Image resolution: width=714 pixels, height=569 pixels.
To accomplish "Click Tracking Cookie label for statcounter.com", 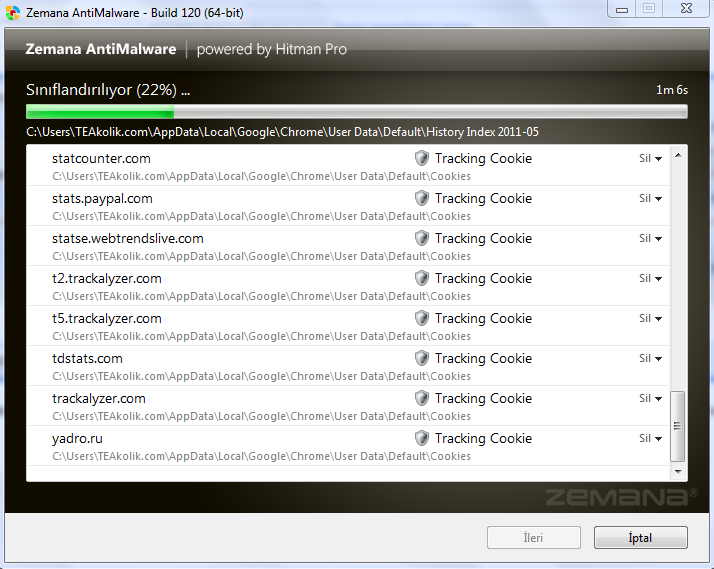I will 483,158.
